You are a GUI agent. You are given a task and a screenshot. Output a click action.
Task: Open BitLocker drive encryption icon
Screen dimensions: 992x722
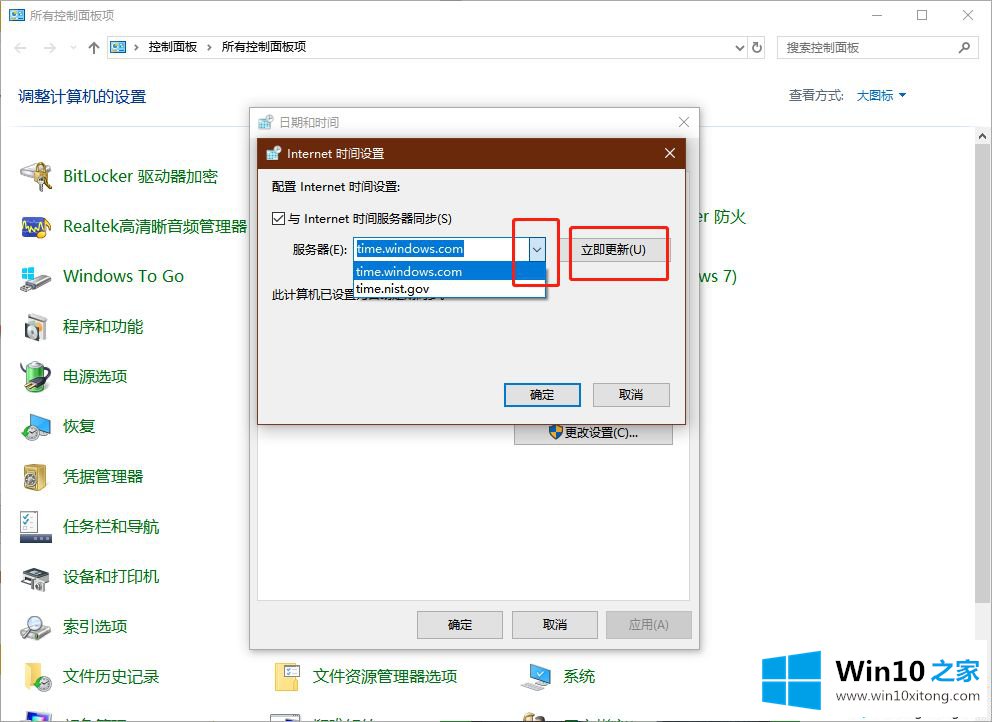tap(36, 177)
